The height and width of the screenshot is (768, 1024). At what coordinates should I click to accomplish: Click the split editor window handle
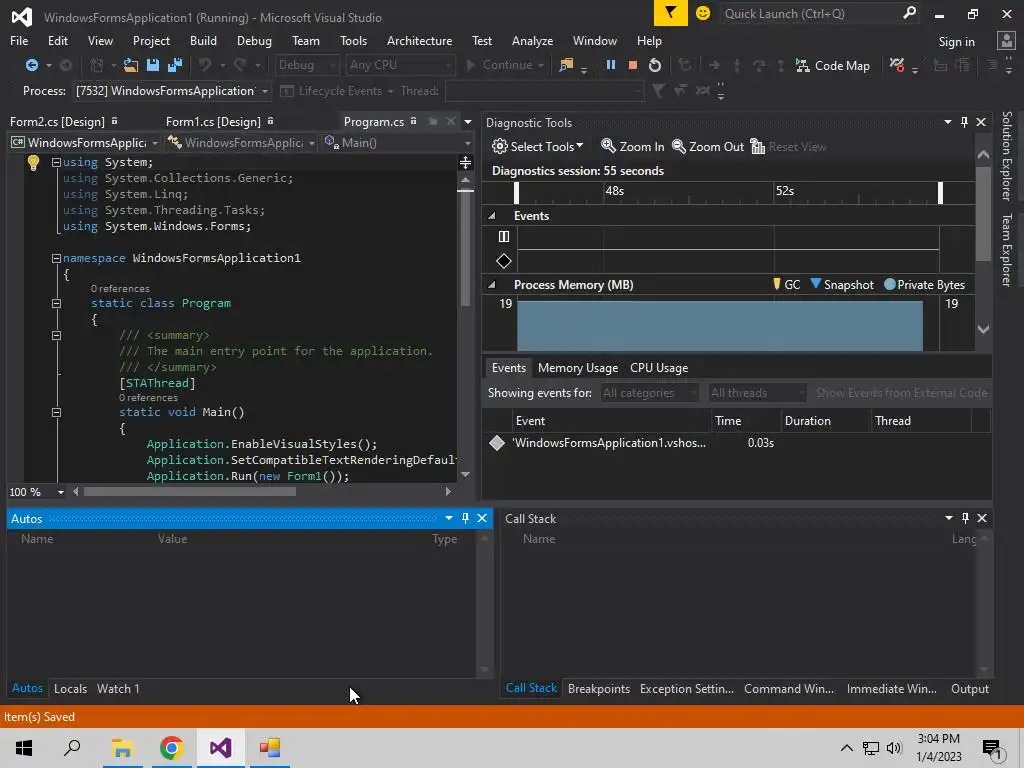click(465, 163)
